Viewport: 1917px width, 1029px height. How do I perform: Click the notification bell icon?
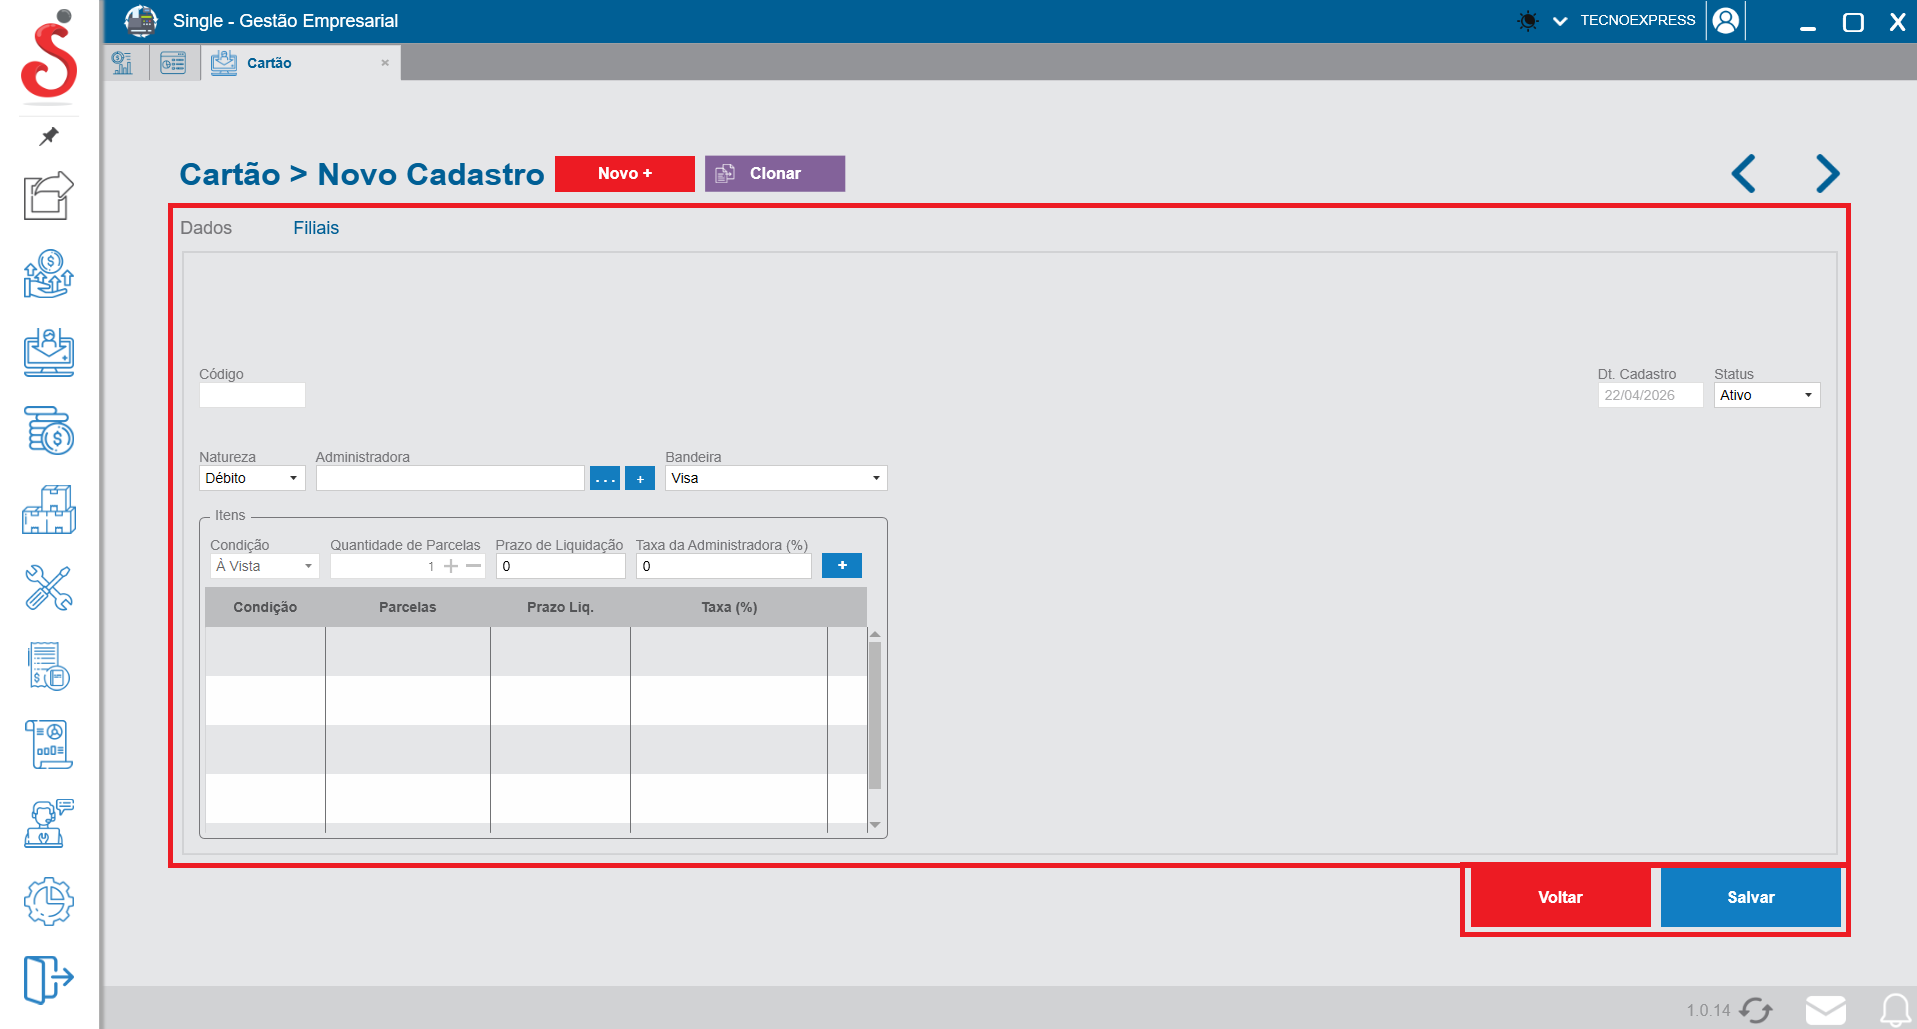click(1894, 1010)
